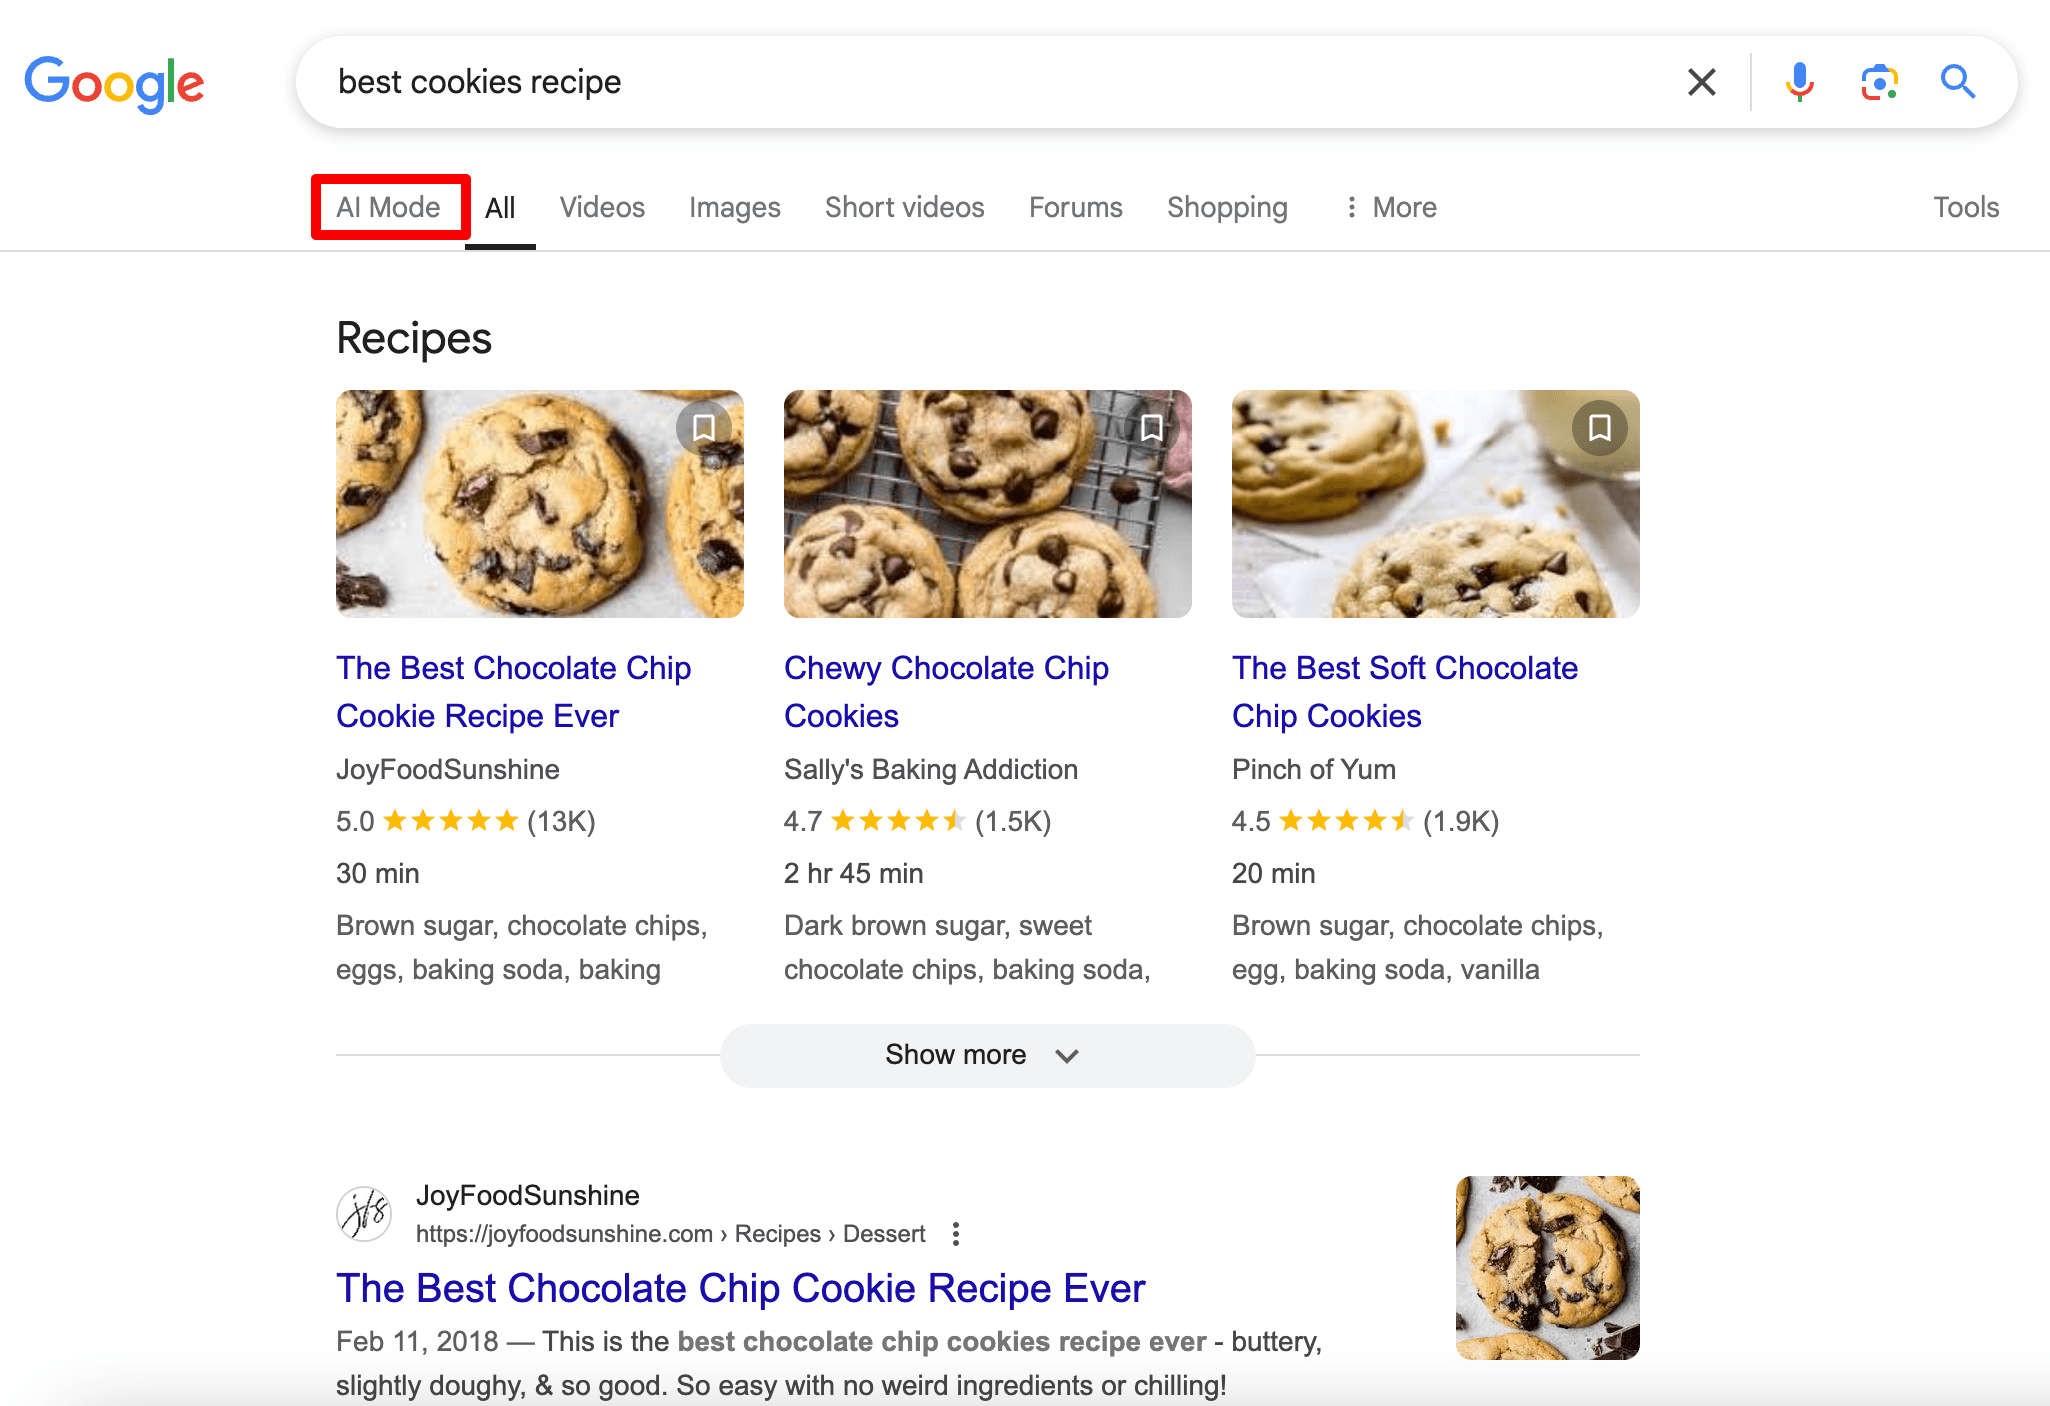Switch to AI Mode
The width and height of the screenshot is (2050, 1406).
click(x=389, y=207)
